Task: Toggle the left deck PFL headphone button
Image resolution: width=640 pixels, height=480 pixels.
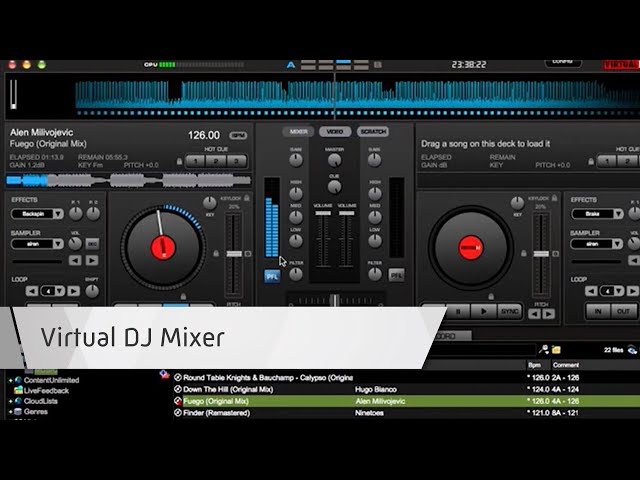Action: [x=272, y=276]
